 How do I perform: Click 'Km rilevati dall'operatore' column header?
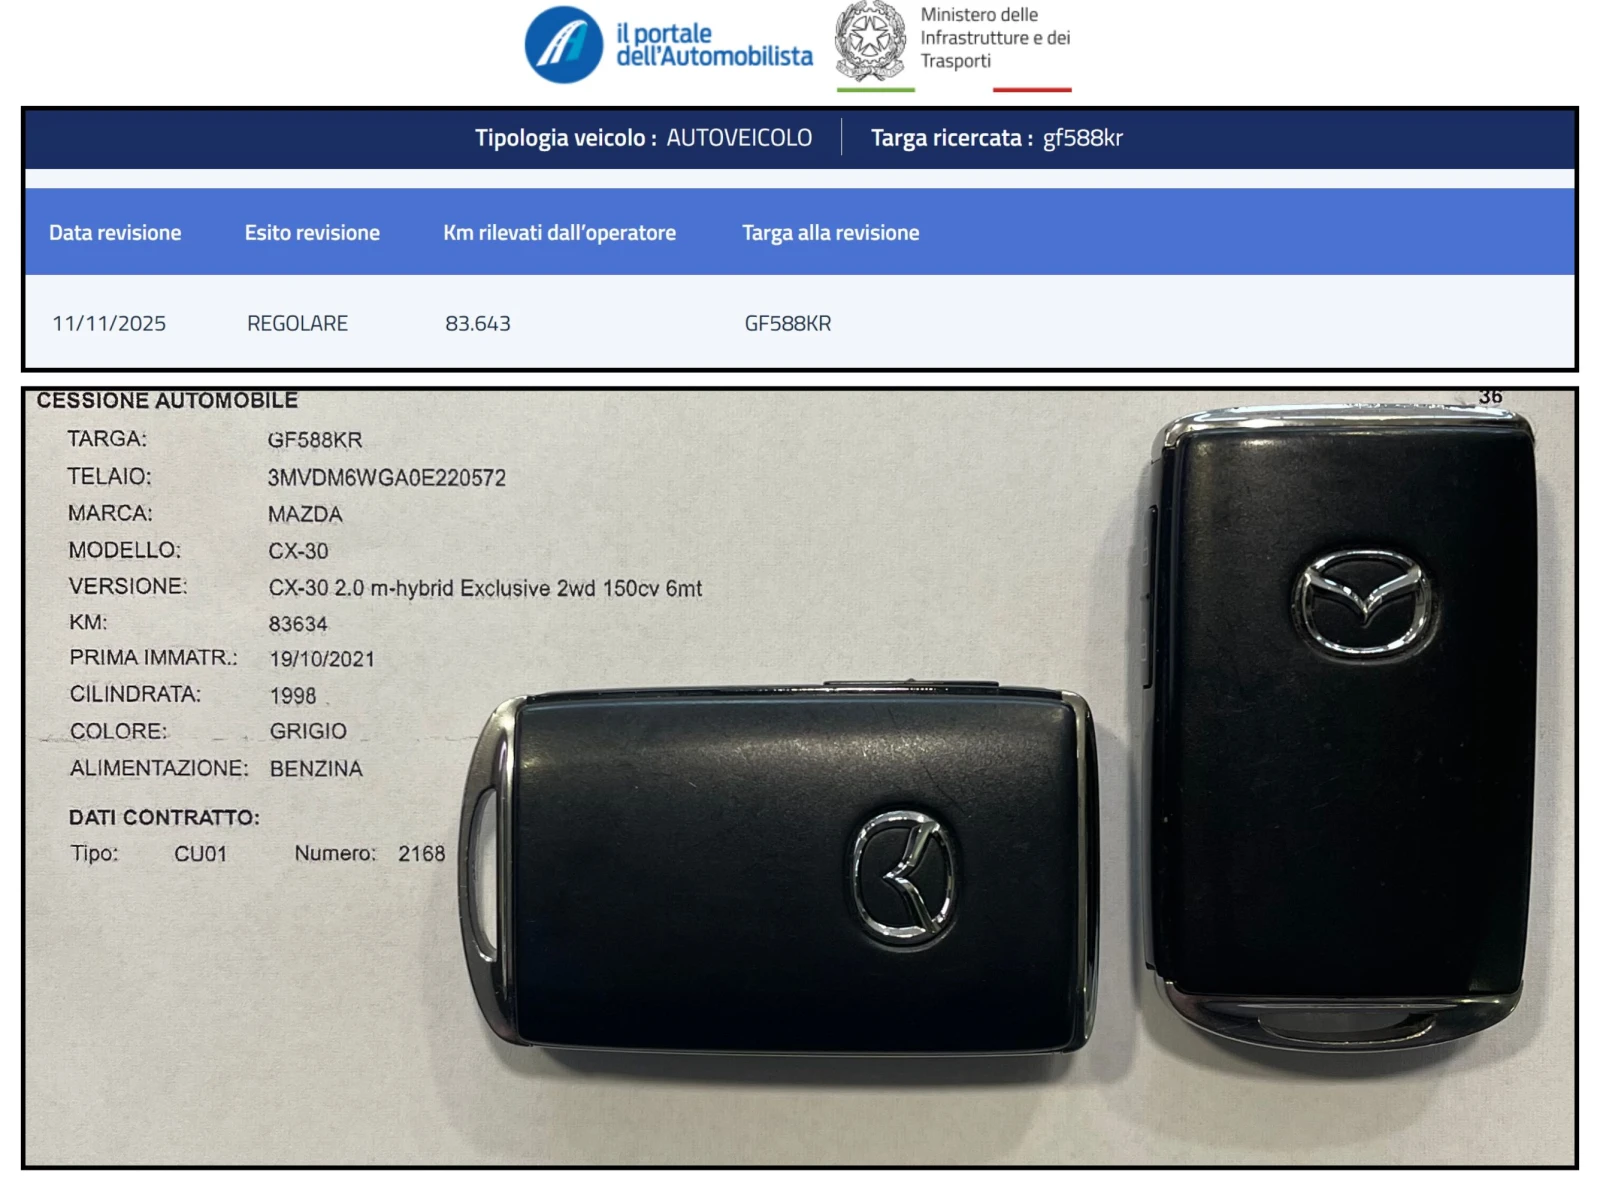point(559,233)
